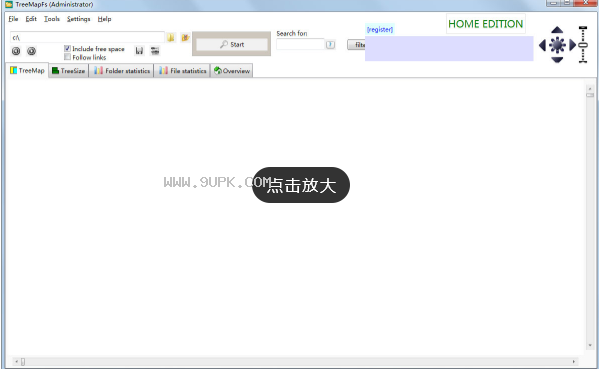Click the Start scan button
The image size is (599, 369).
tap(232, 44)
